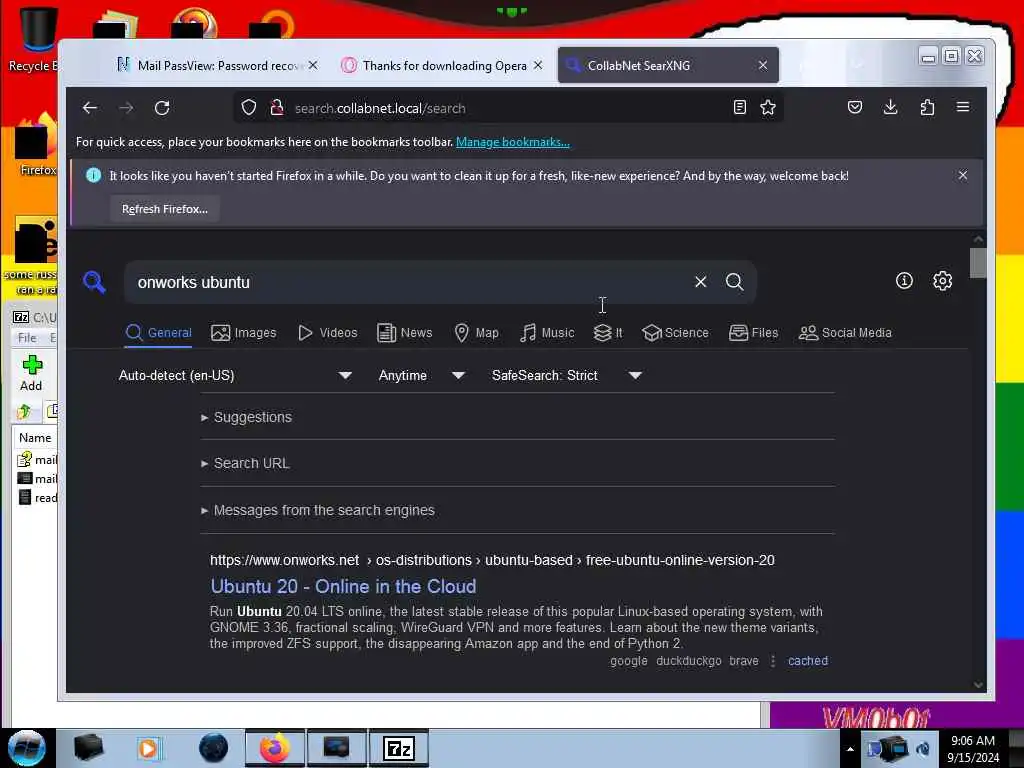This screenshot has width=1024, height=768.
Task: Select the General search category
Action: [x=159, y=332]
